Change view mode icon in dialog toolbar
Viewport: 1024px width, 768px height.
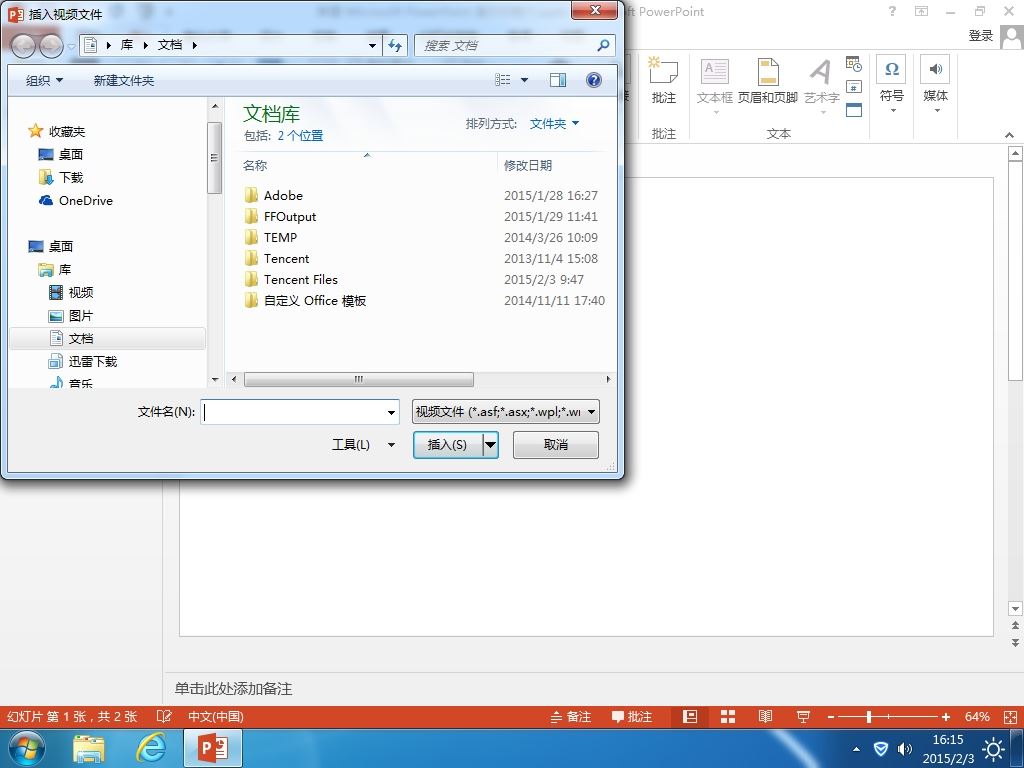tap(502, 80)
